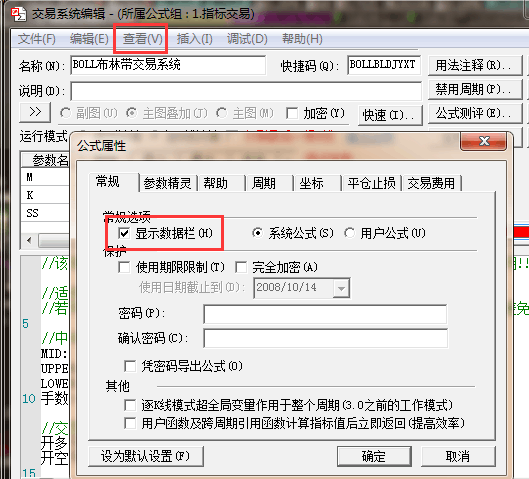Click the 用法注释(R) button
This screenshot has height=479, width=529.
pos(475,65)
